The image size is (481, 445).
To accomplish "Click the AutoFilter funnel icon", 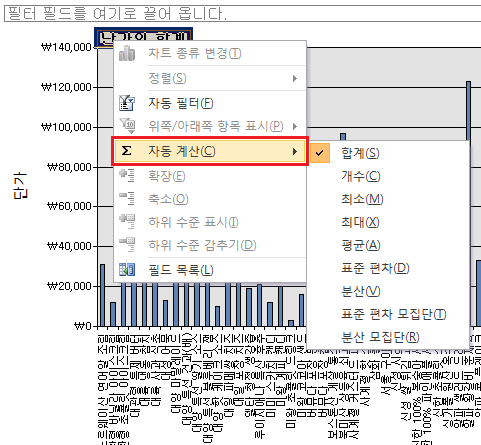I will (127, 103).
